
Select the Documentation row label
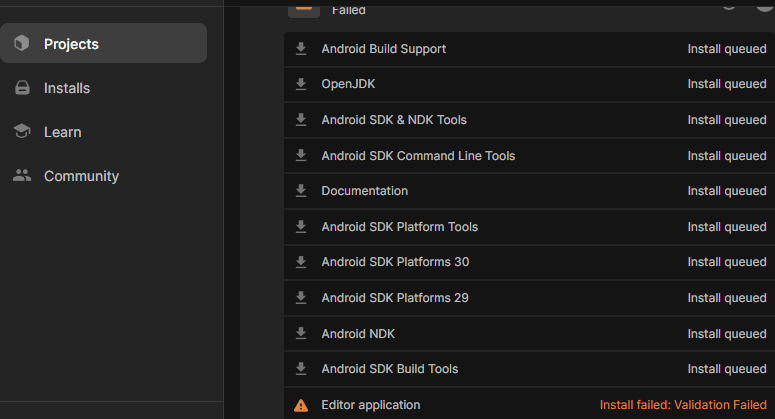pyautogui.click(x=365, y=191)
